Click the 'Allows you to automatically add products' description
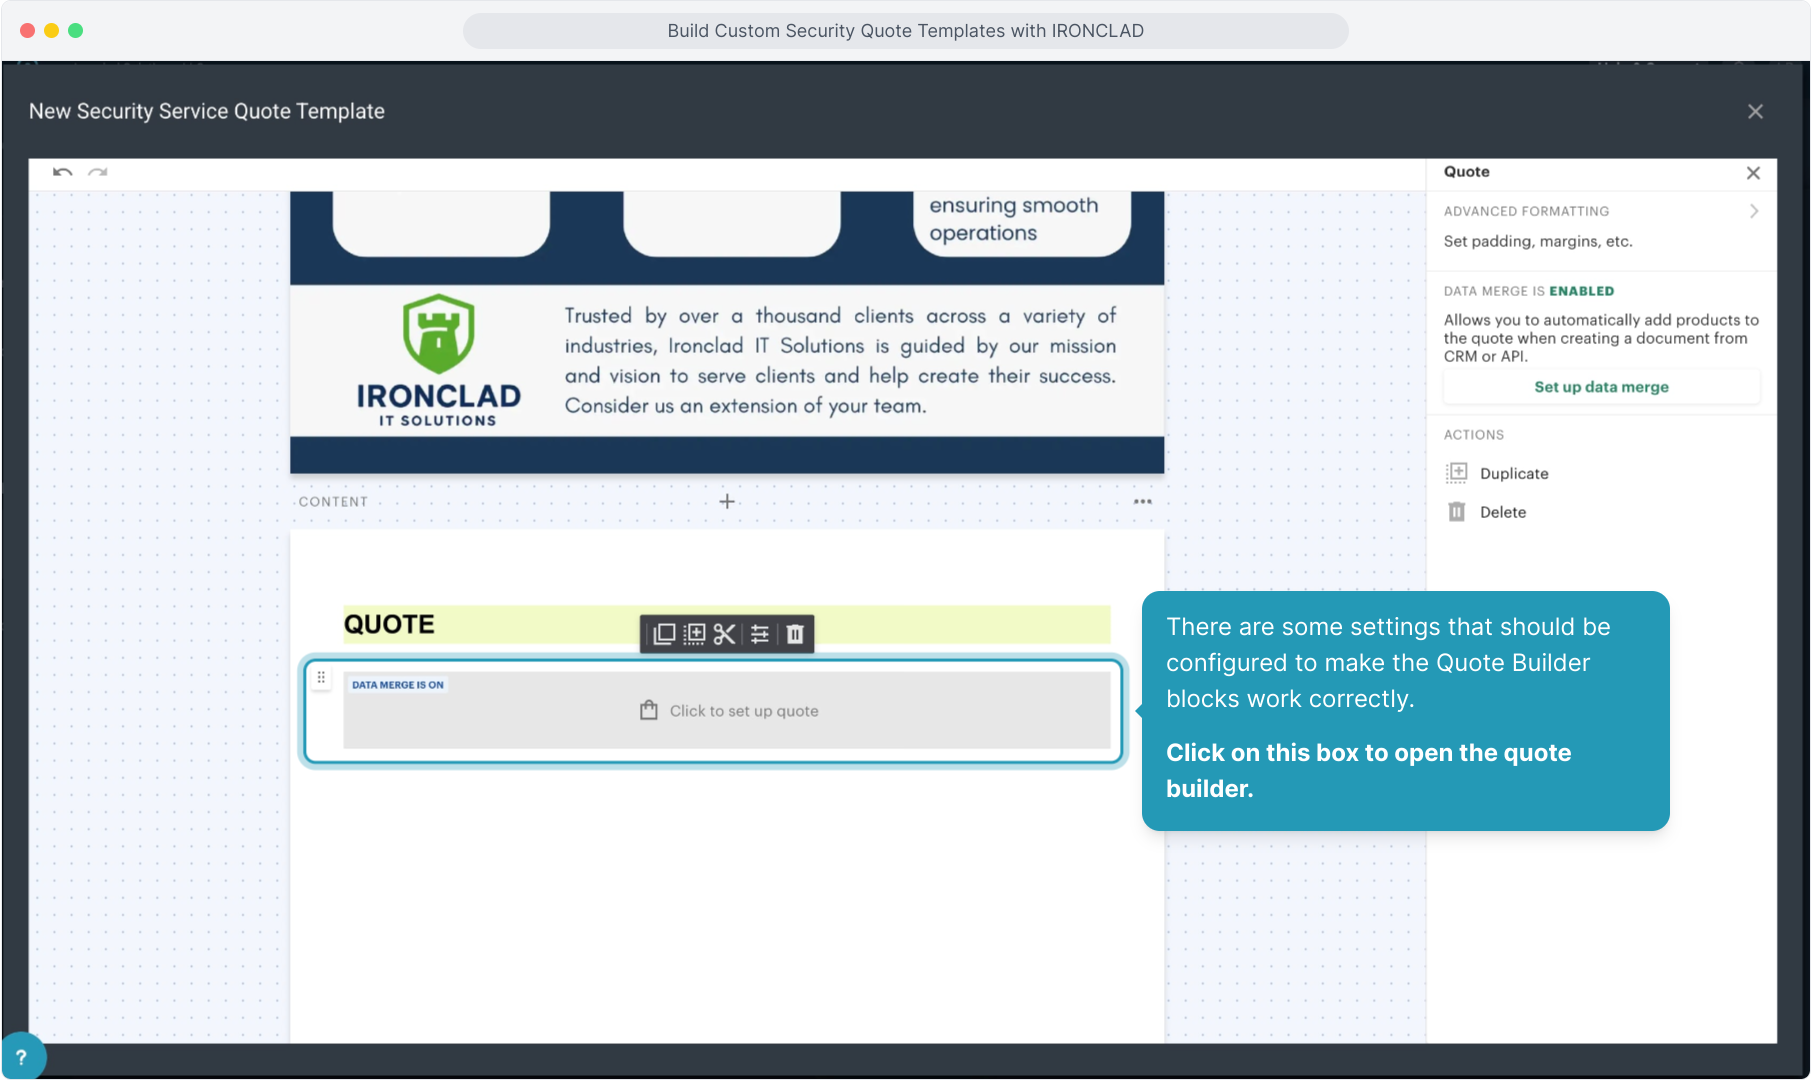 point(1601,338)
